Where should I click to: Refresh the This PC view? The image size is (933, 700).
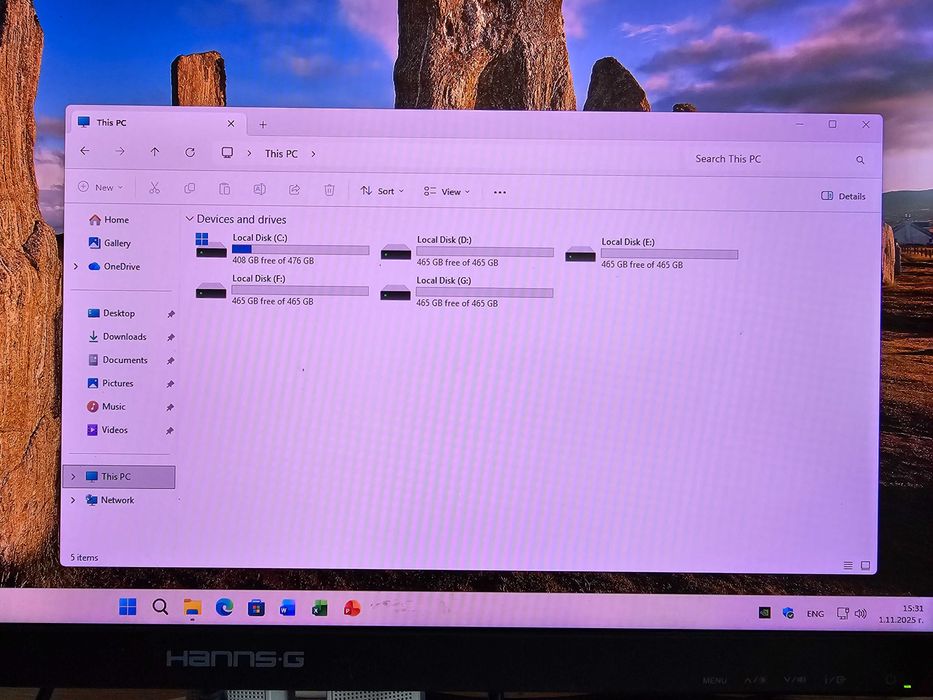[x=190, y=152]
